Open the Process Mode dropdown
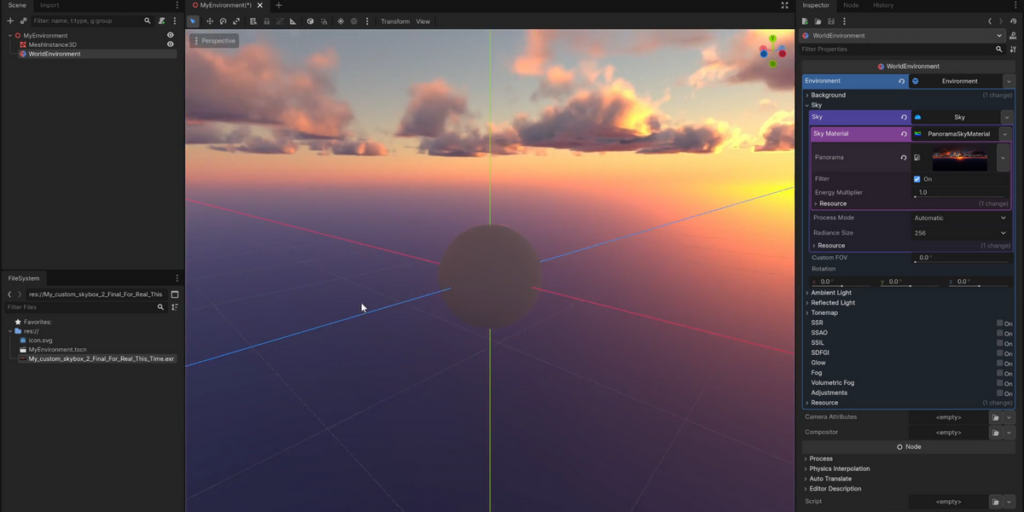1024x512 pixels. tap(959, 217)
